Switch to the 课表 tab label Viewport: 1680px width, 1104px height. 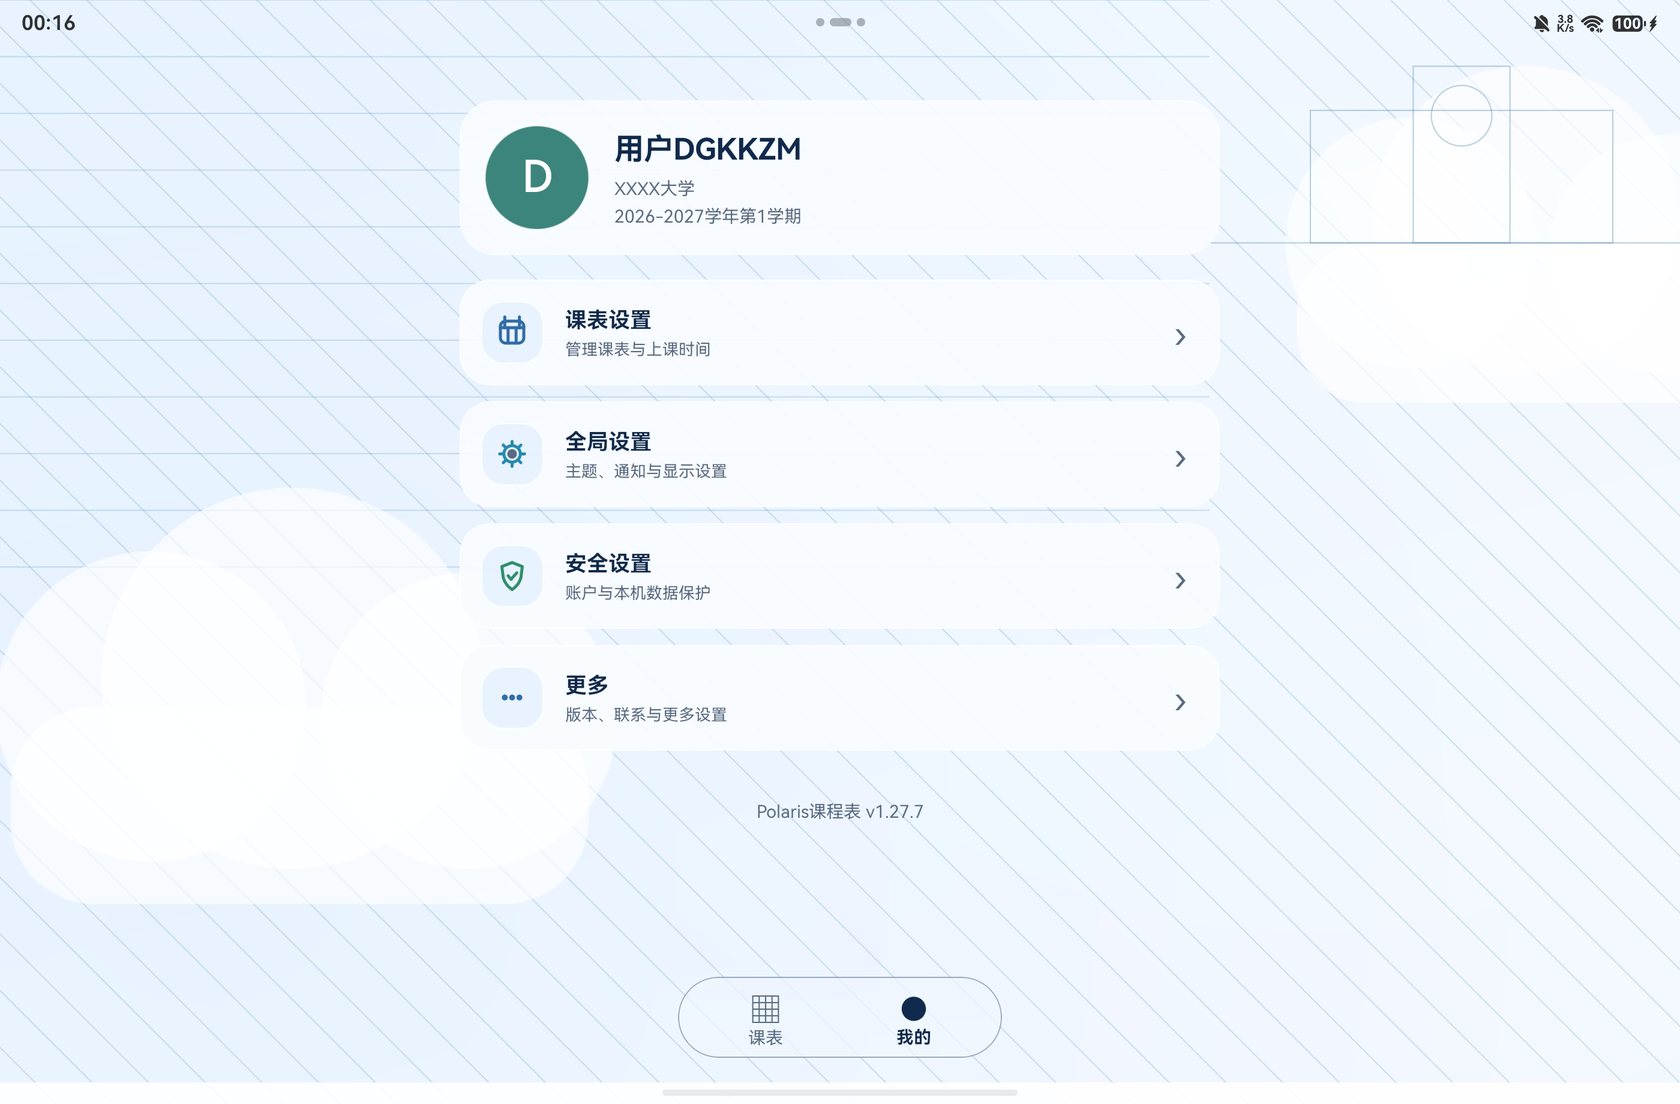[765, 1038]
